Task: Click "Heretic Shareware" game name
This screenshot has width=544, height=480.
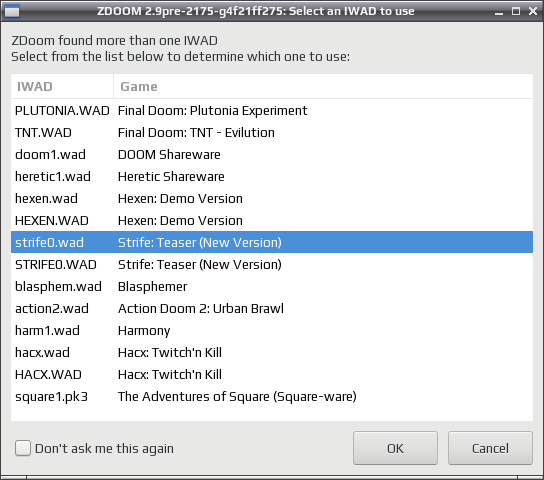Action: click(171, 177)
